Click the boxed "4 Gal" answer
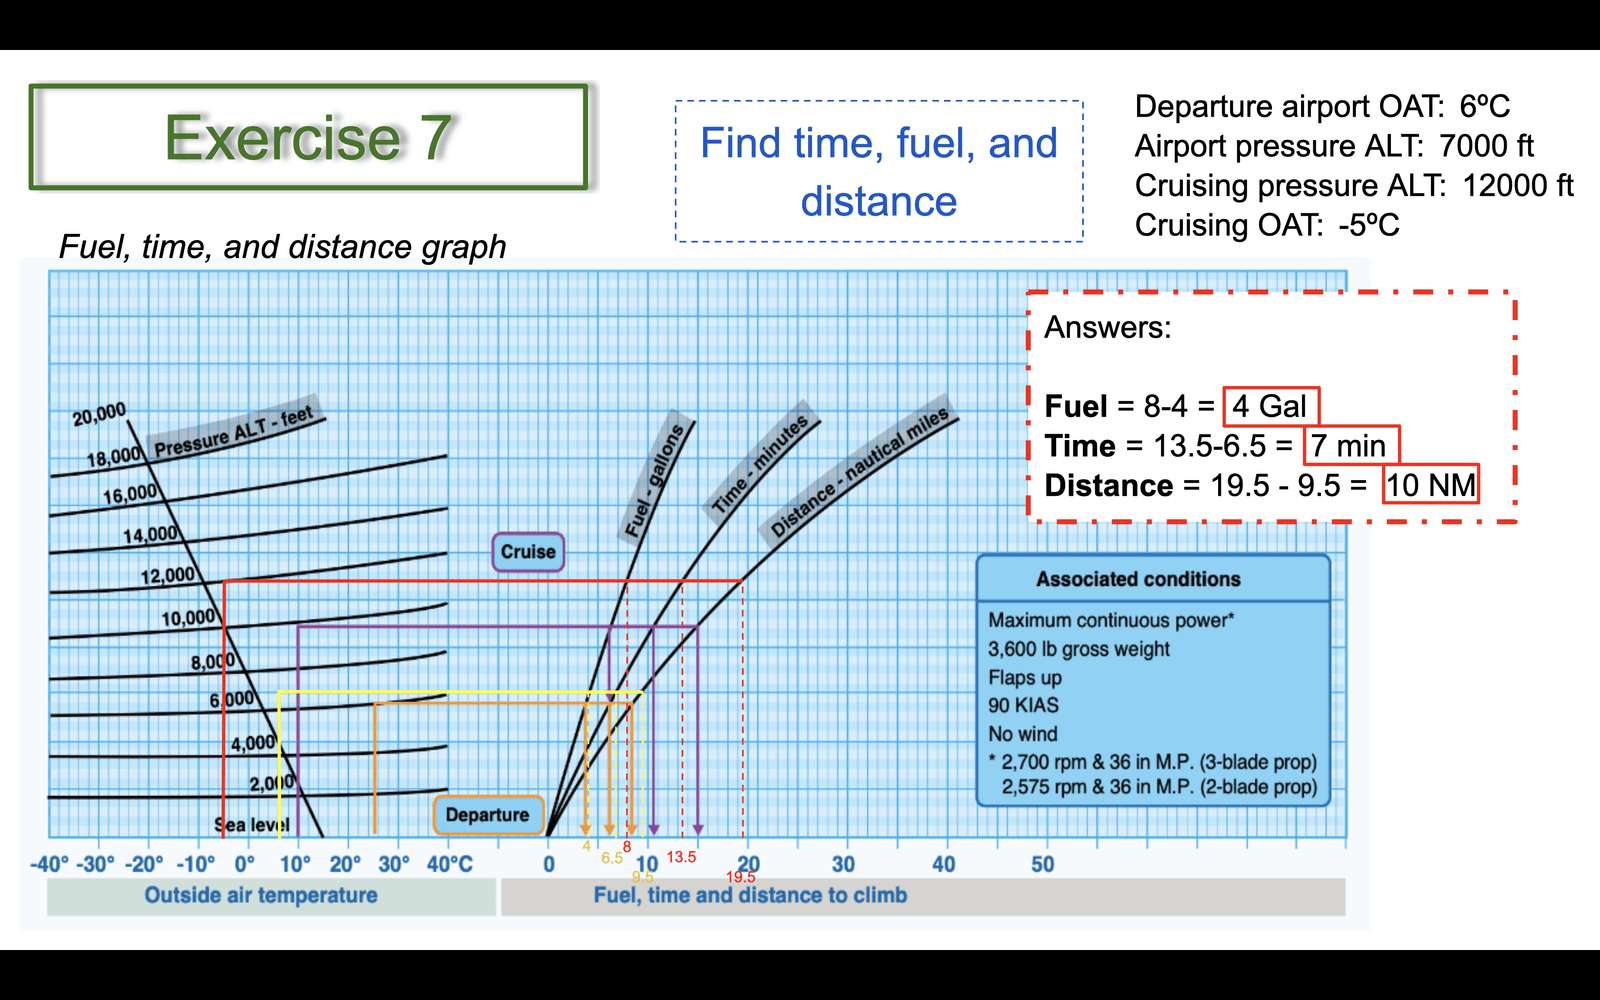This screenshot has height=1000, width=1600. (x=1271, y=406)
